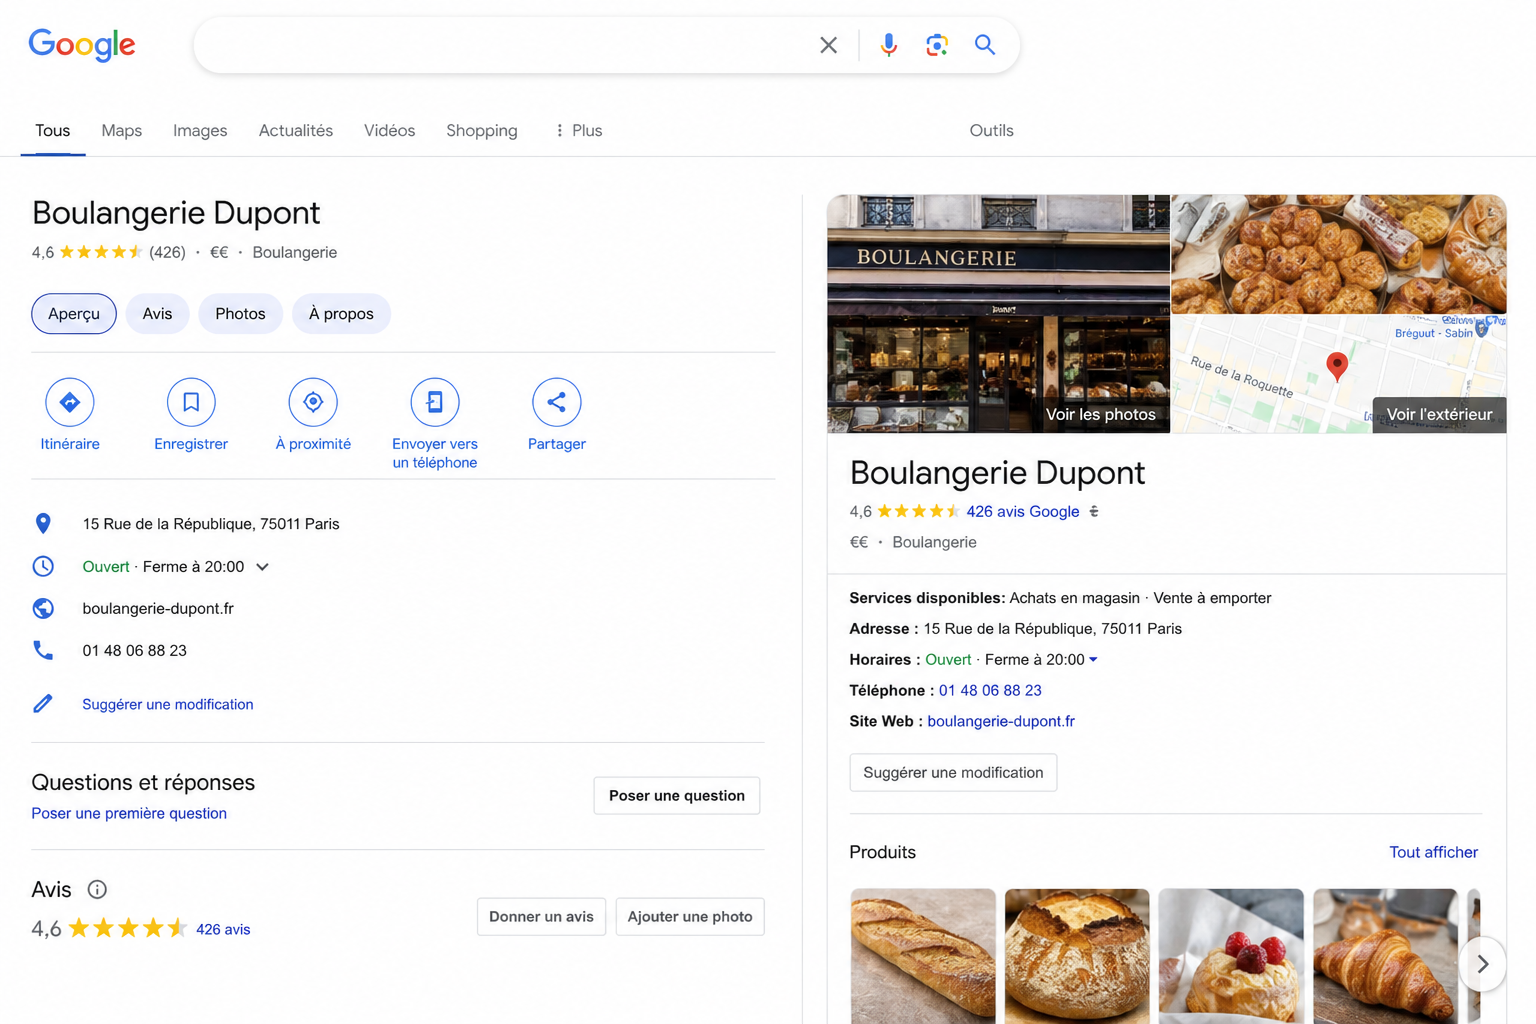Click phone number 01 48 06 88 23 in left panel
The width and height of the screenshot is (1536, 1024).
[x=134, y=650]
